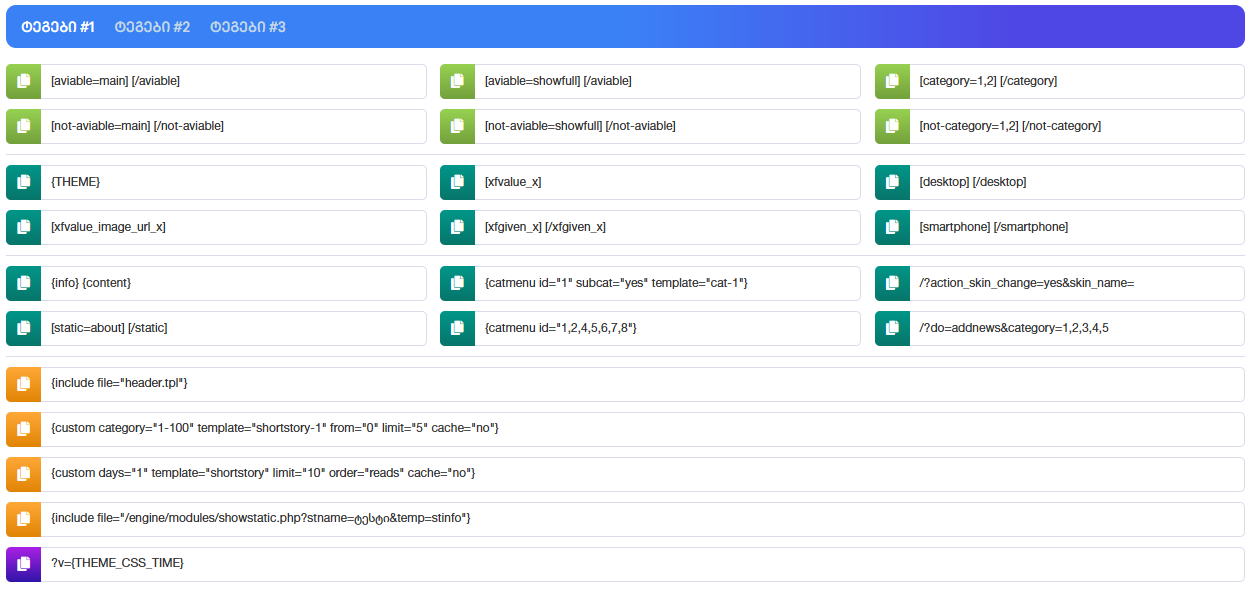The width and height of the screenshot is (1252, 590).
Task: Copy the {THEME} tag with its icon
Action: [24, 182]
